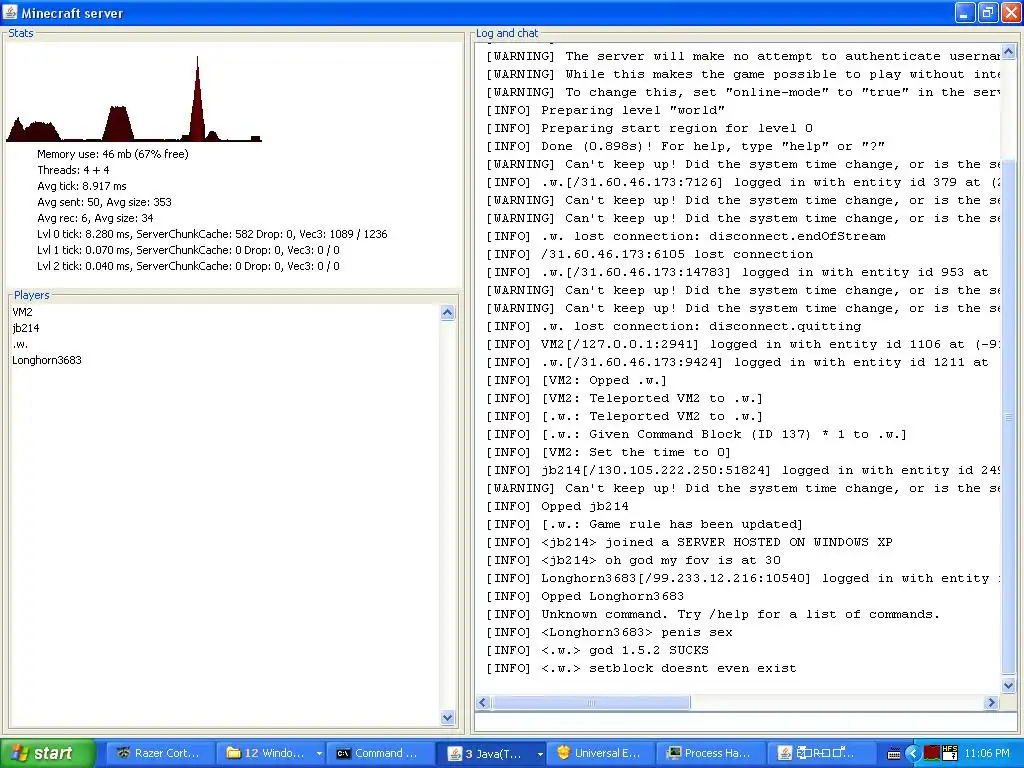Click the 'setblock doesnt even exist' chat line
The width and height of the screenshot is (1024, 768).
click(x=641, y=668)
